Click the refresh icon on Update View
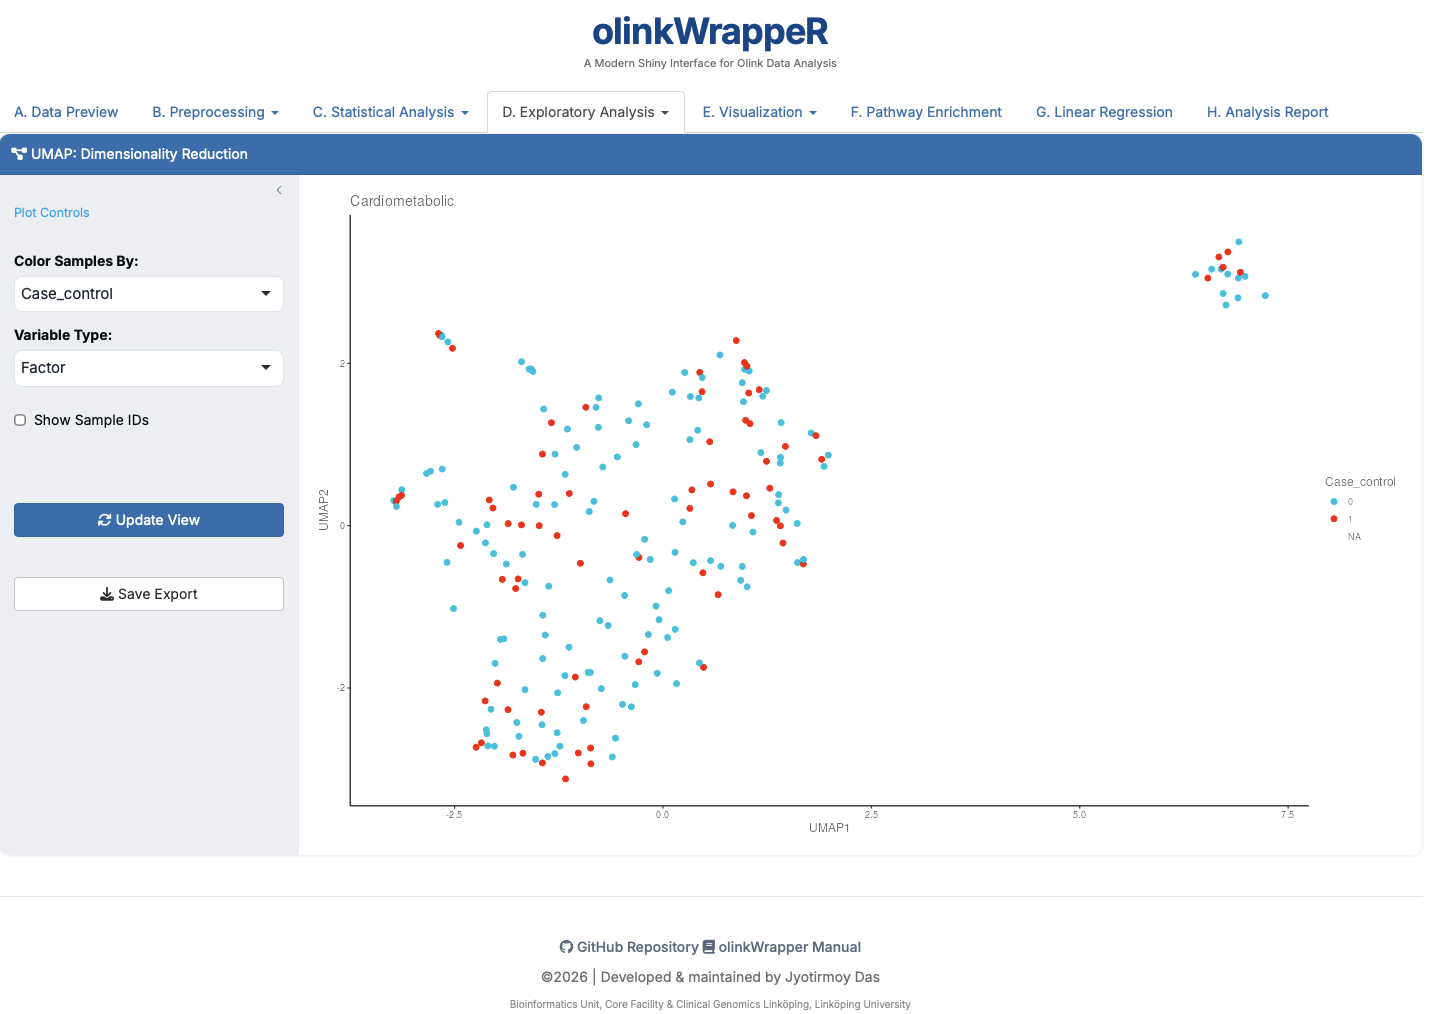Screen dimensions: 1435x1014 [x=104, y=520]
